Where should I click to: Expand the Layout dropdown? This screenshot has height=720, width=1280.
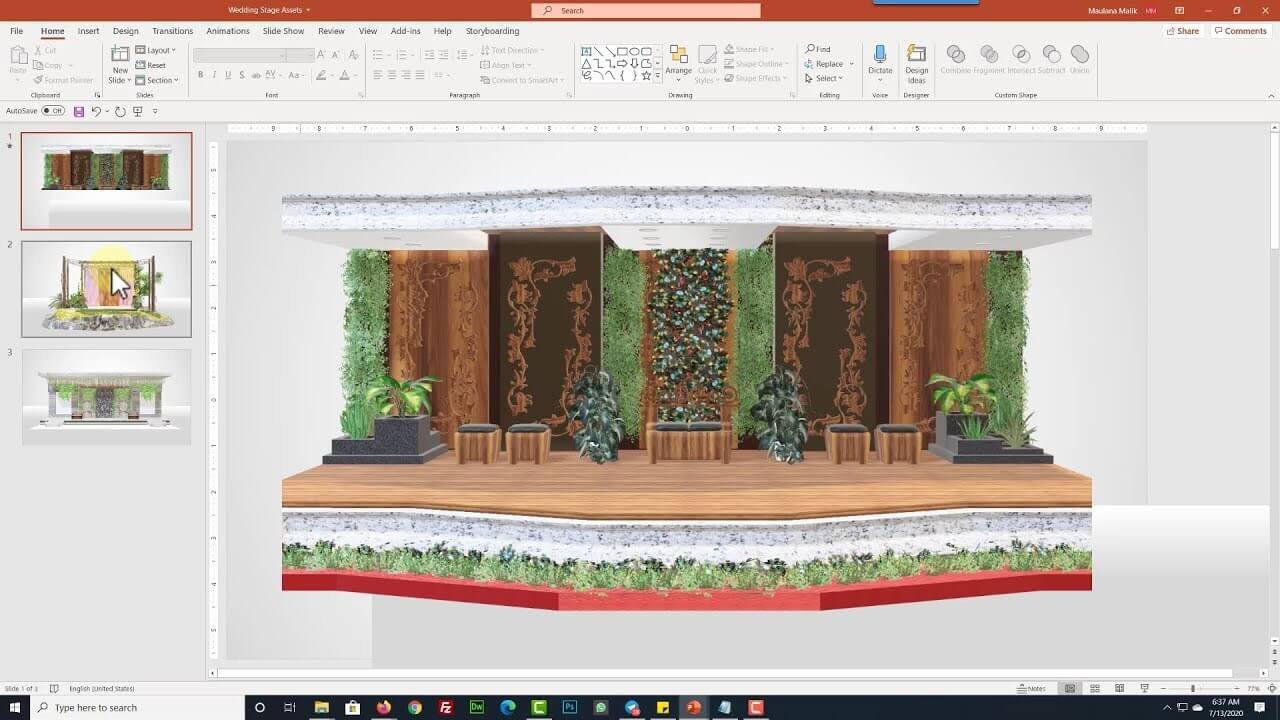point(155,50)
